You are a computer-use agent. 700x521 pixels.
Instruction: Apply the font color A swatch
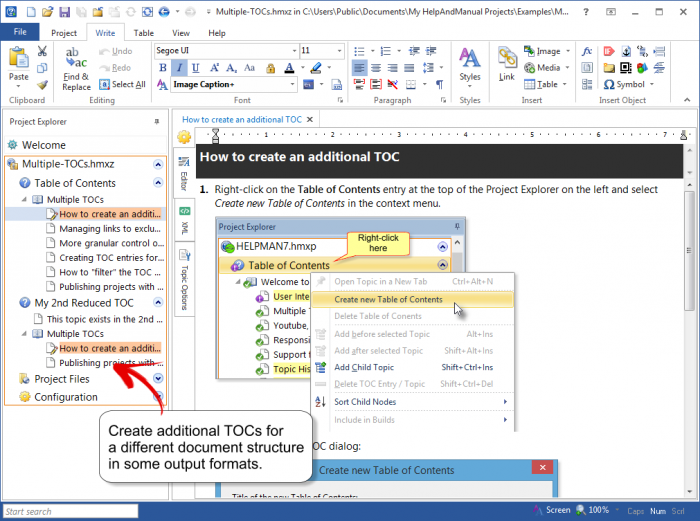coord(289,68)
